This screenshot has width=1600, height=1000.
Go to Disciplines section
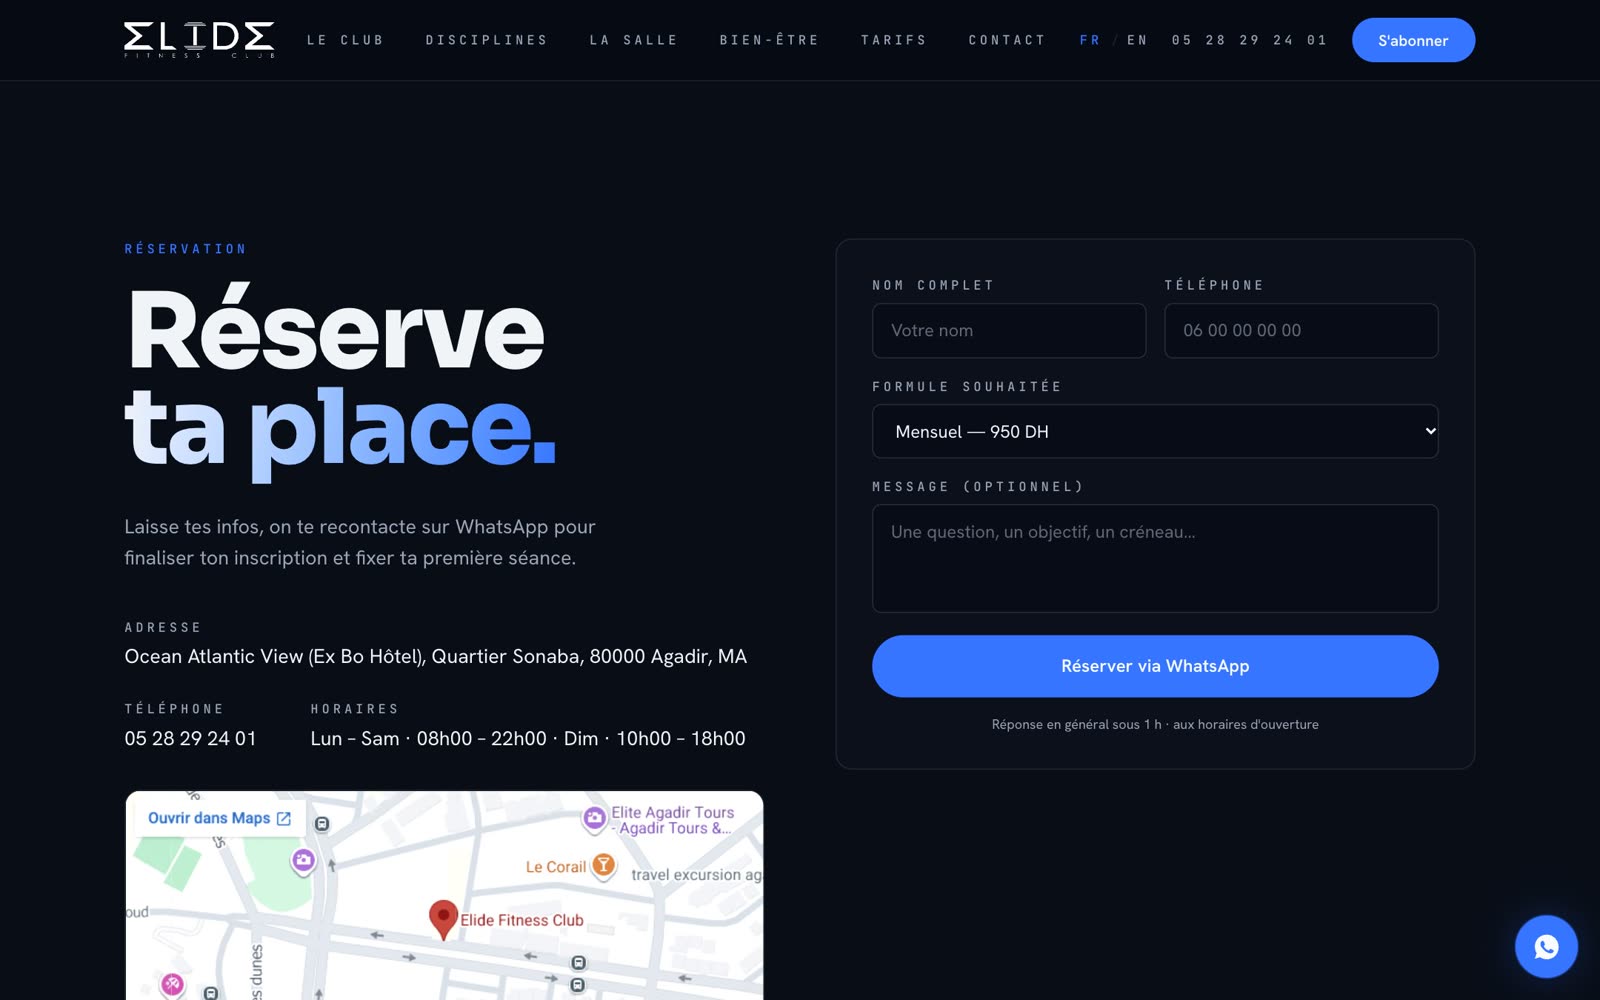click(486, 40)
